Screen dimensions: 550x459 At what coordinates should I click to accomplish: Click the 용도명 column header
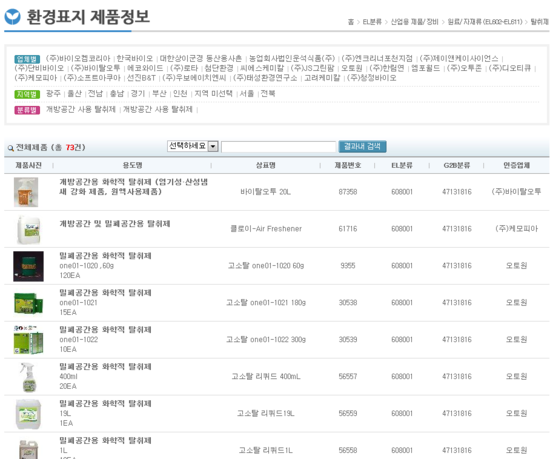[x=132, y=166]
